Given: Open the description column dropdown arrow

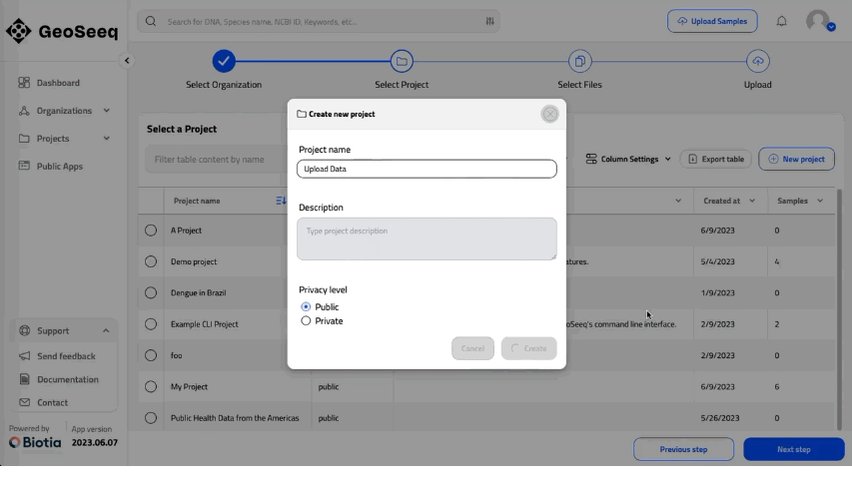Looking at the screenshot, I should [678, 201].
